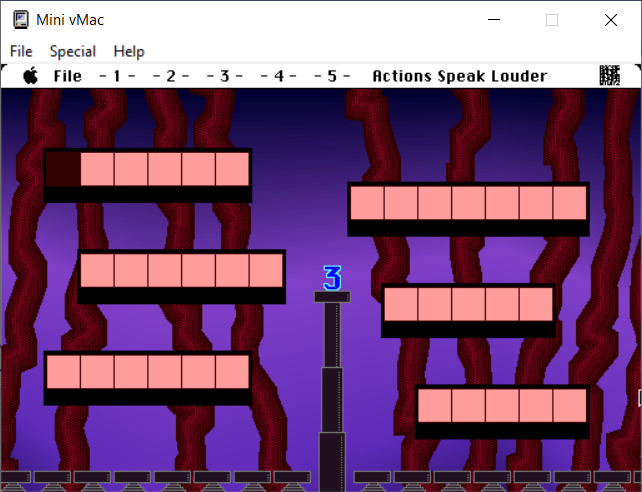Open the - 1 - menu
The width and height of the screenshot is (642, 492).
[117, 76]
